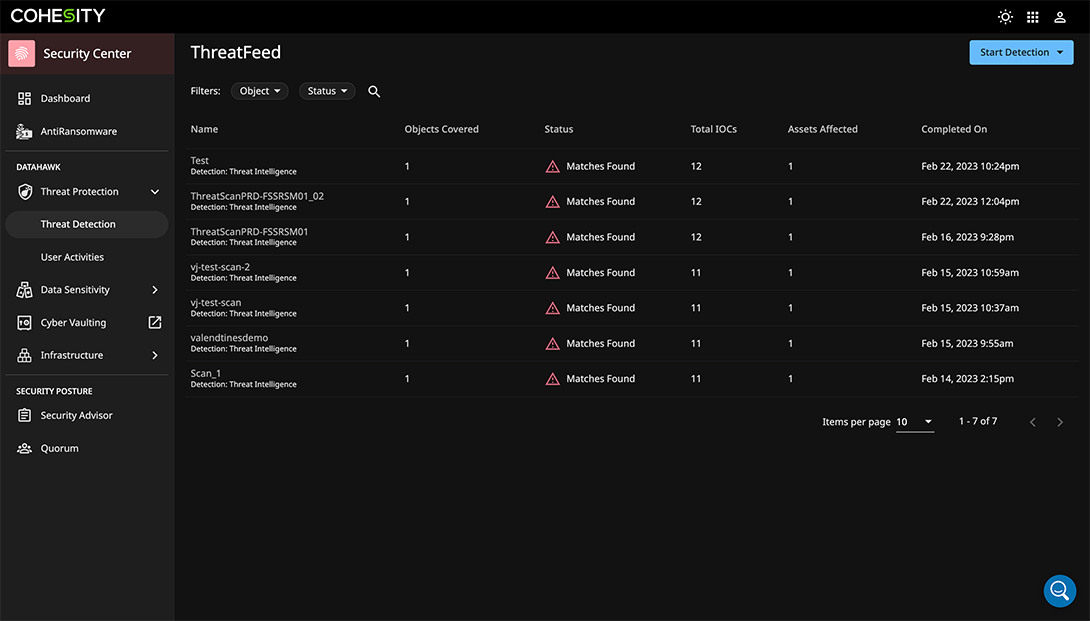Toggle the Security Center fingerprint icon

(x=21, y=51)
